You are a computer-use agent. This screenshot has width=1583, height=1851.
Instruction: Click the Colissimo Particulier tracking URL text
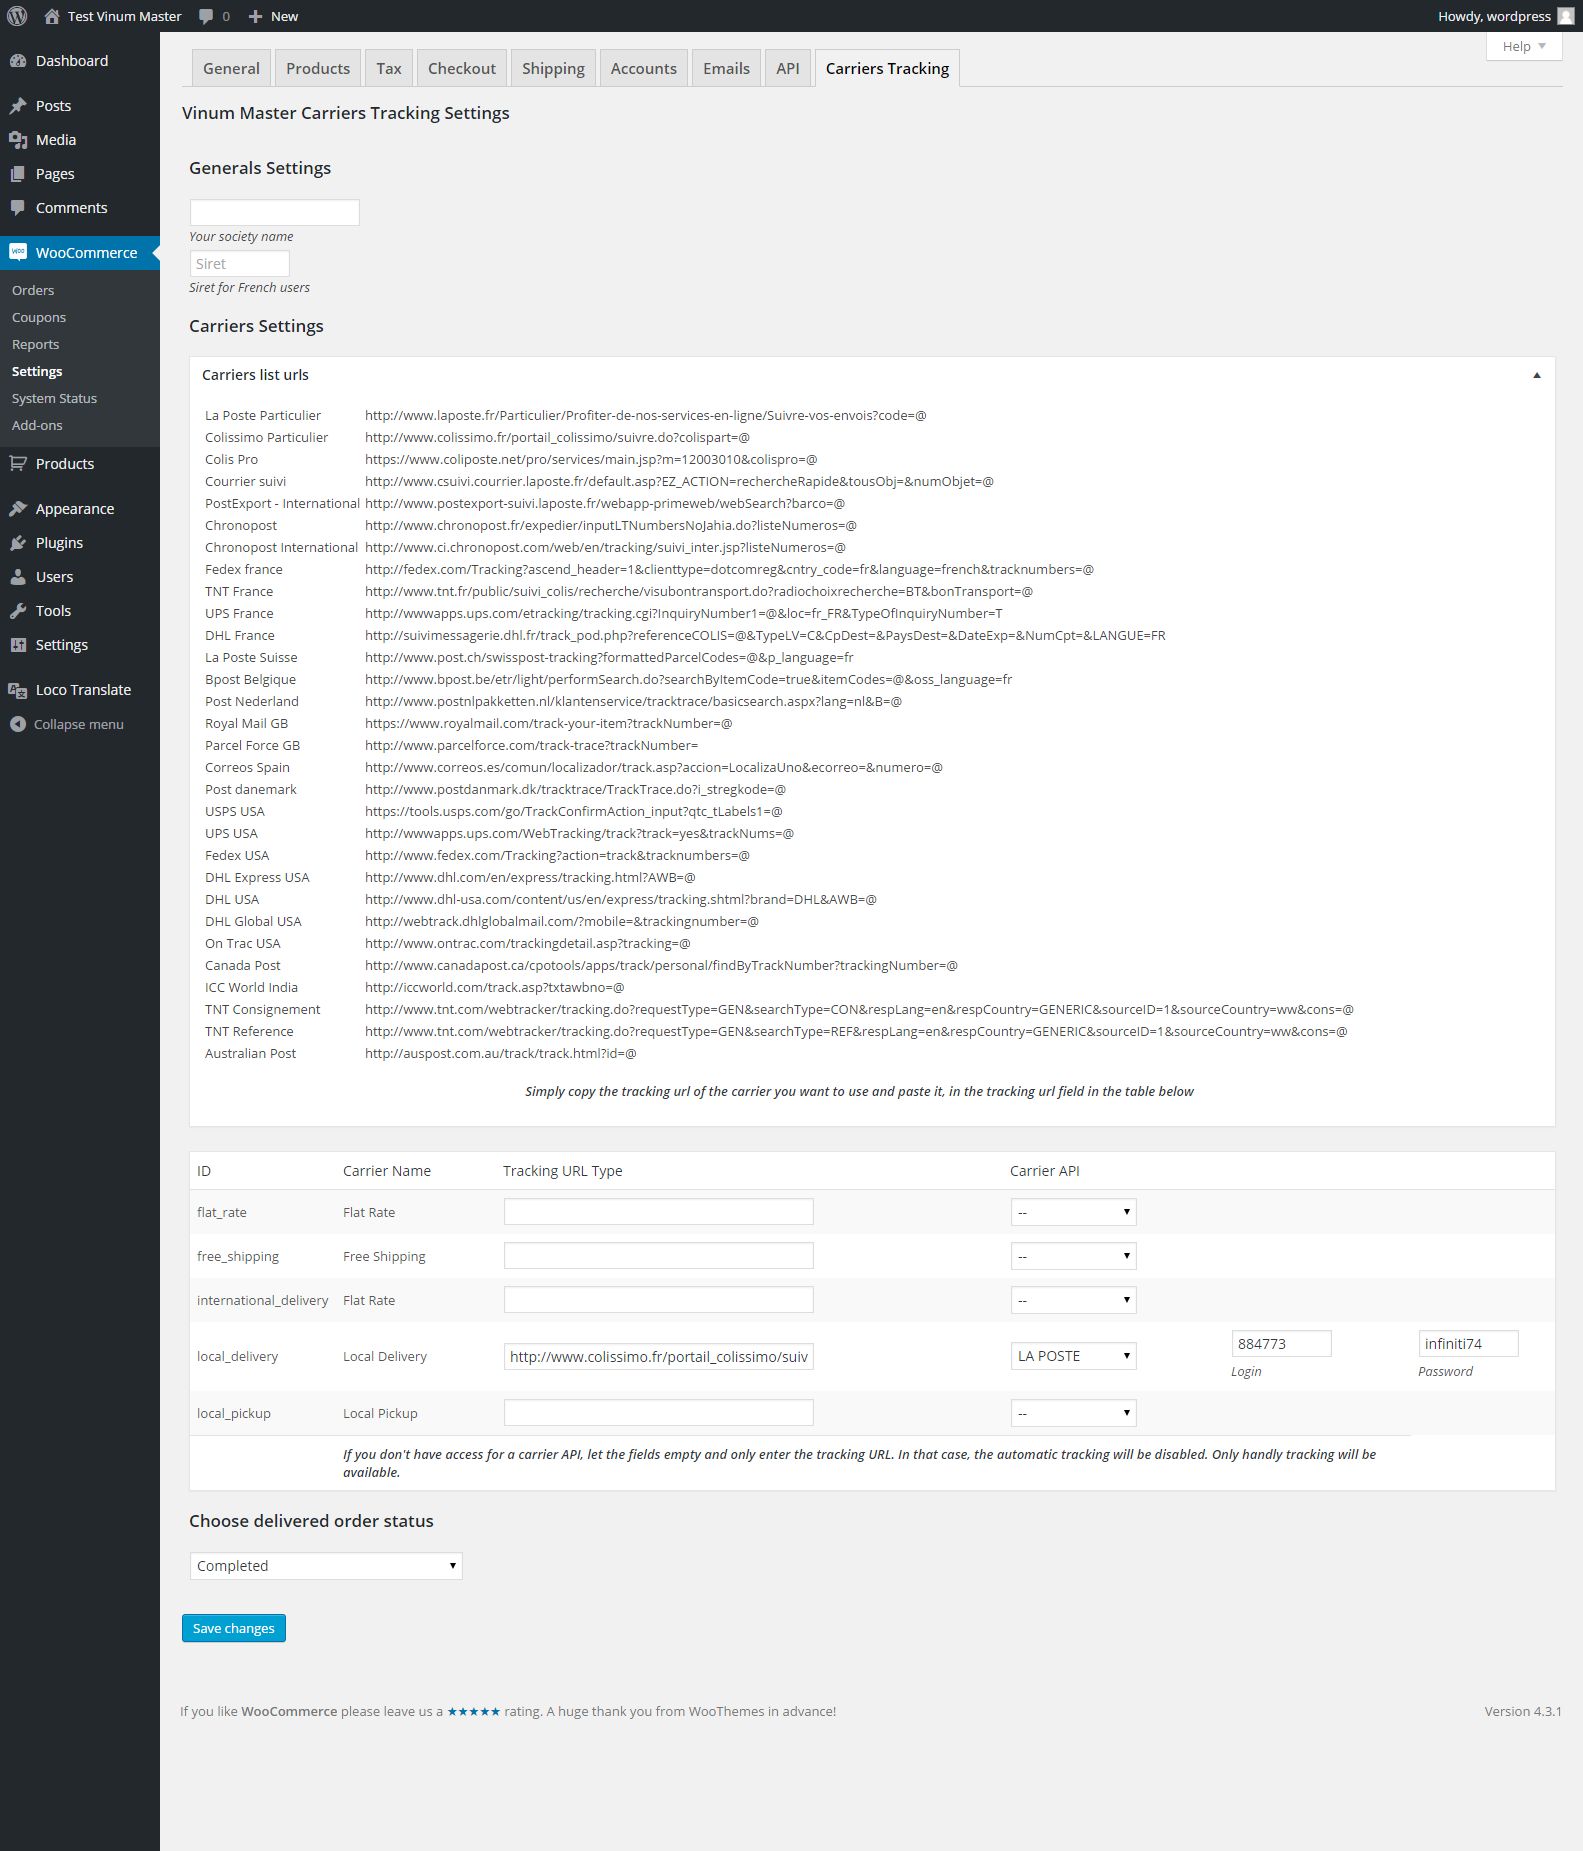click(x=557, y=437)
